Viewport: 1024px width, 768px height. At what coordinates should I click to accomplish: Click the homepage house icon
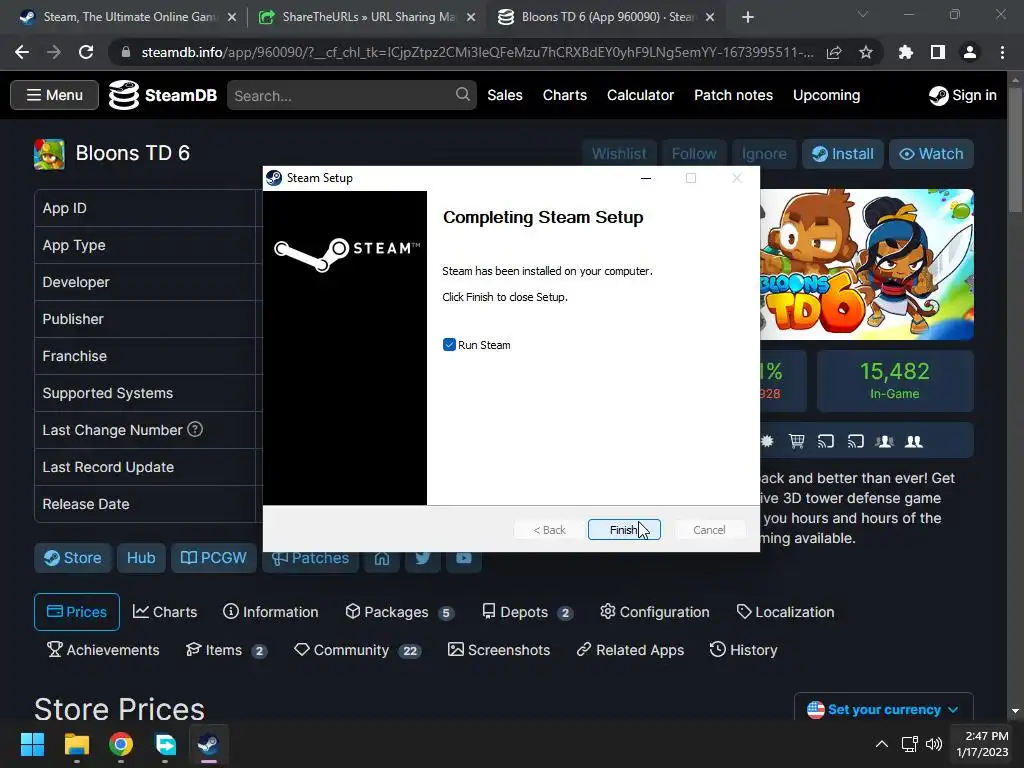click(381, 559)
